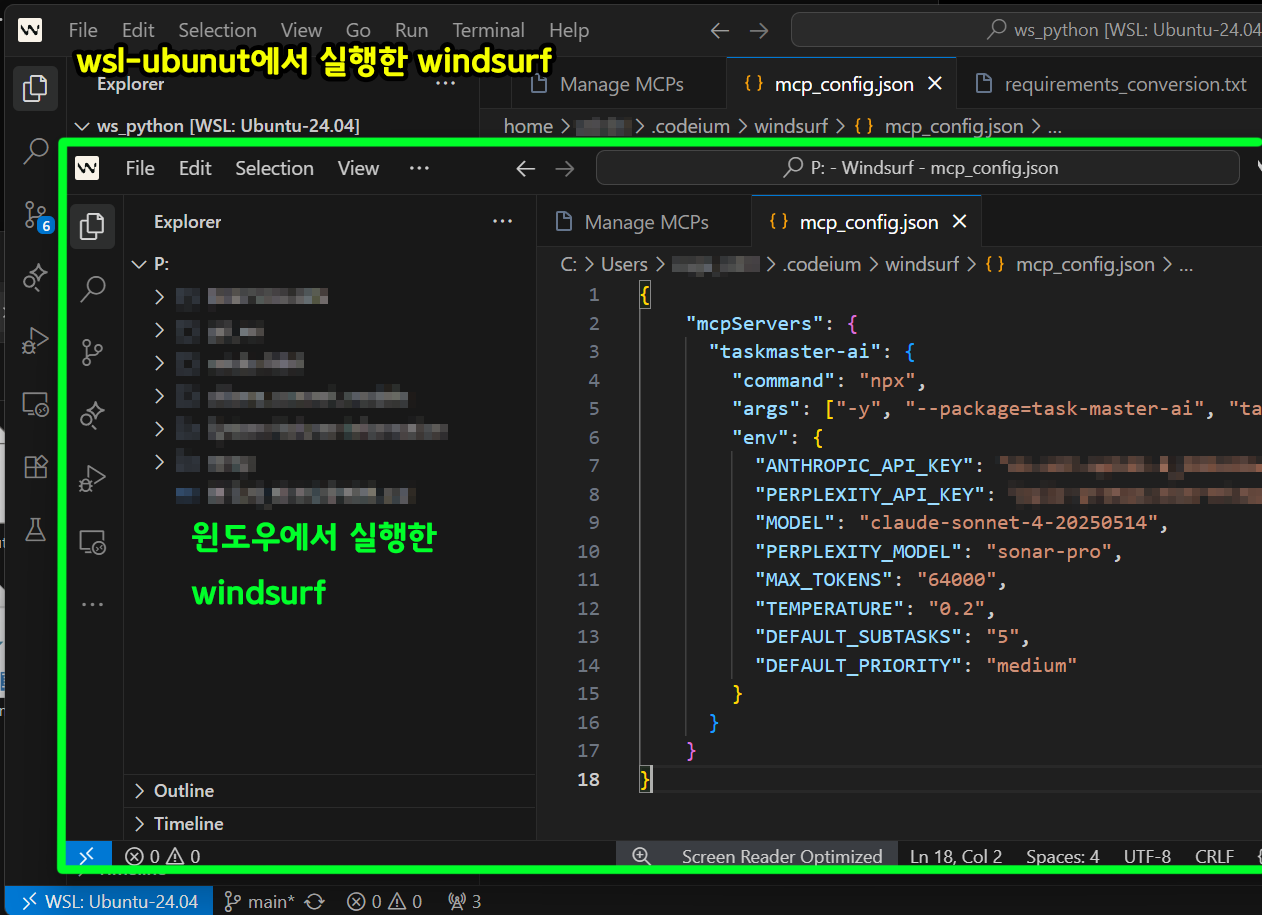Image resolution: width=1262 pixels, height=915 pixels.
Task: Open requirements_conversion.txt tab in WSL window
Action: tap(1110, 84)
